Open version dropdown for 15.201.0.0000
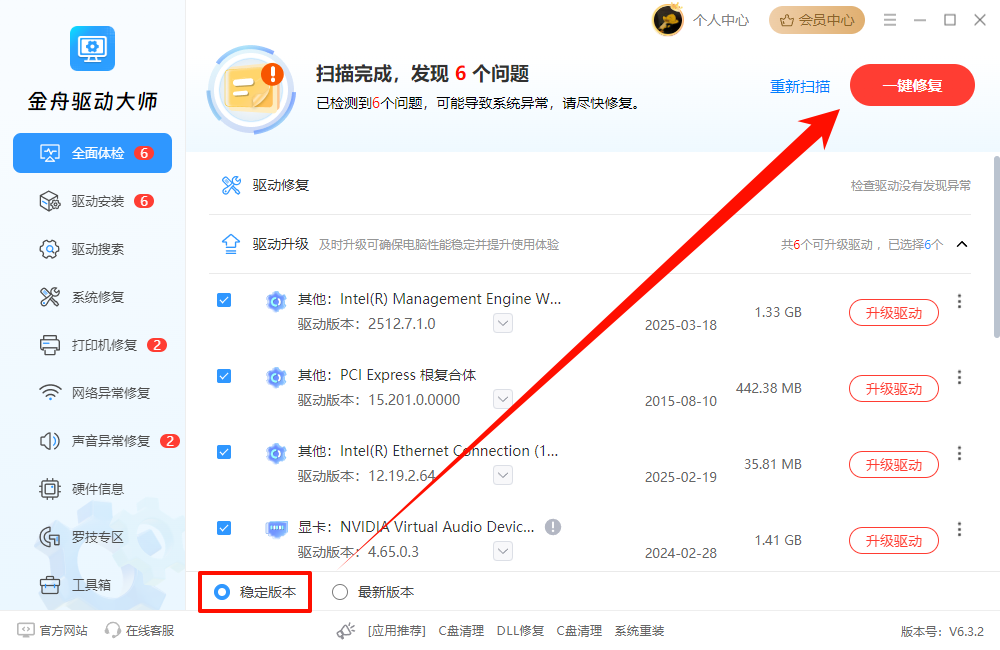 (503, 399)
